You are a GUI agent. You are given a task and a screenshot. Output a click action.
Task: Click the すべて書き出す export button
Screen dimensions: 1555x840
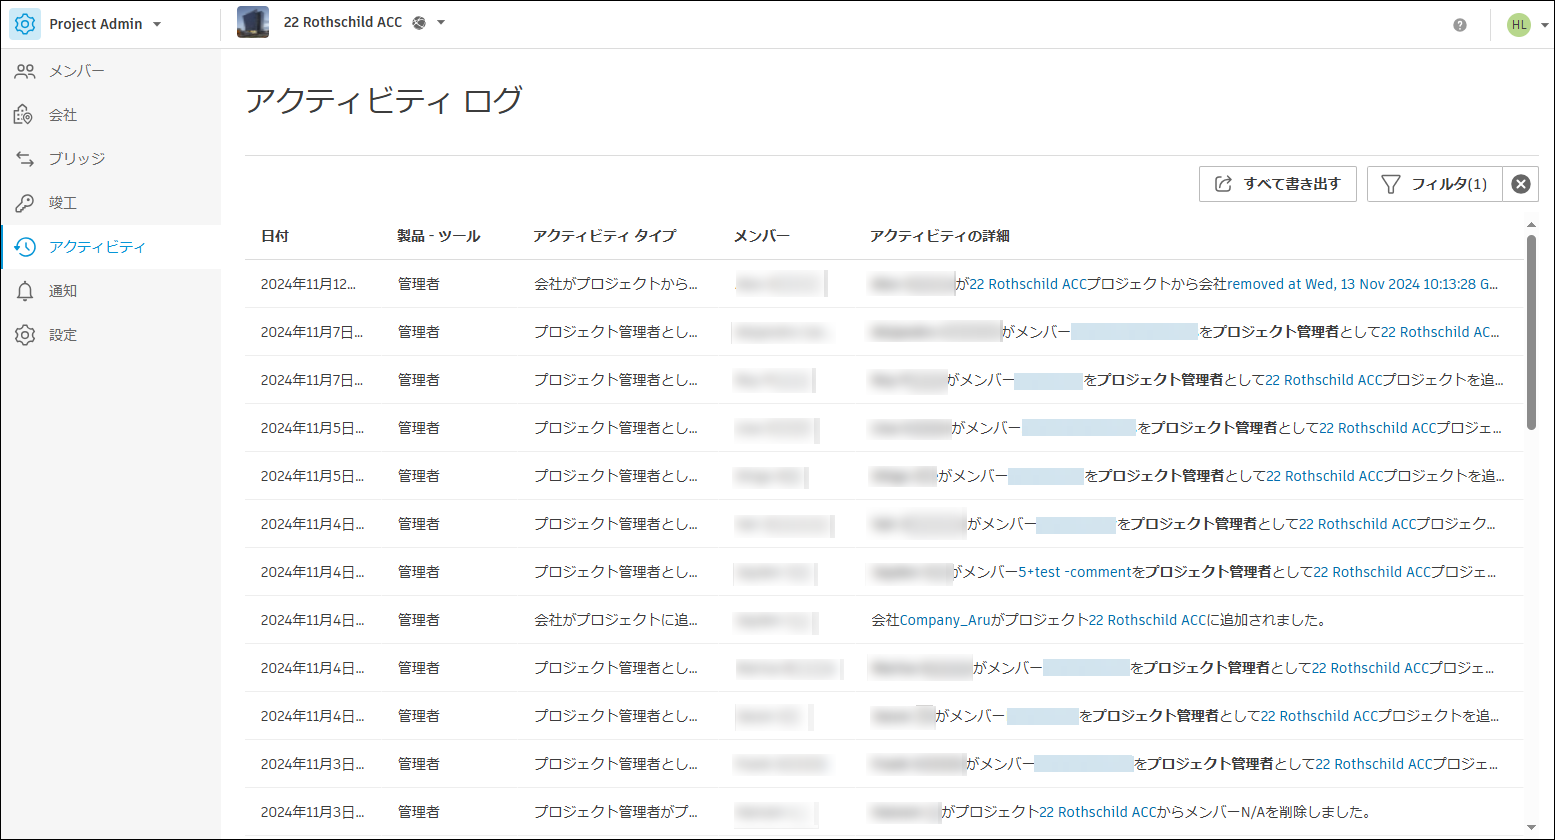pyautogui.click(x=1277, y=184)
